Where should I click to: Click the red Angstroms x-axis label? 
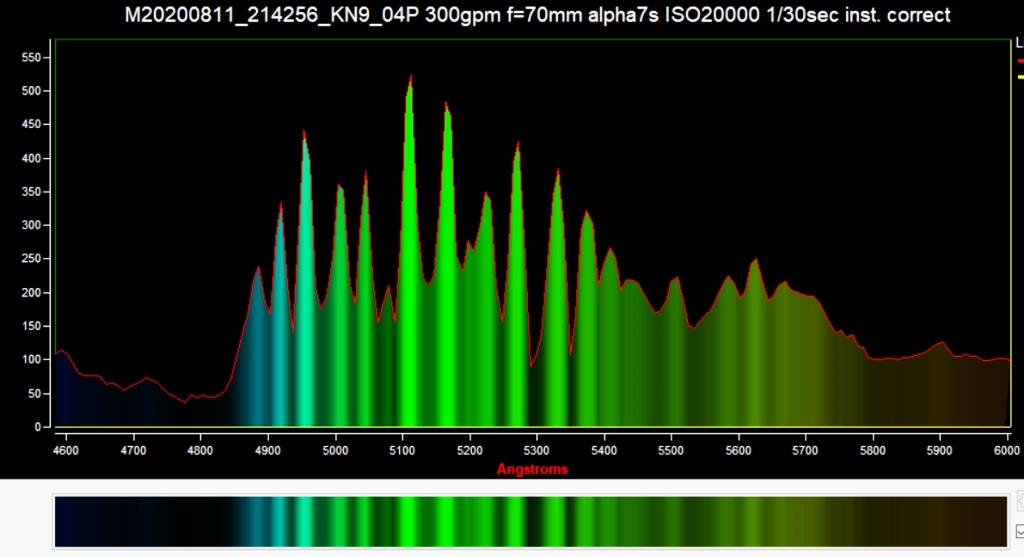pos(532,469)
